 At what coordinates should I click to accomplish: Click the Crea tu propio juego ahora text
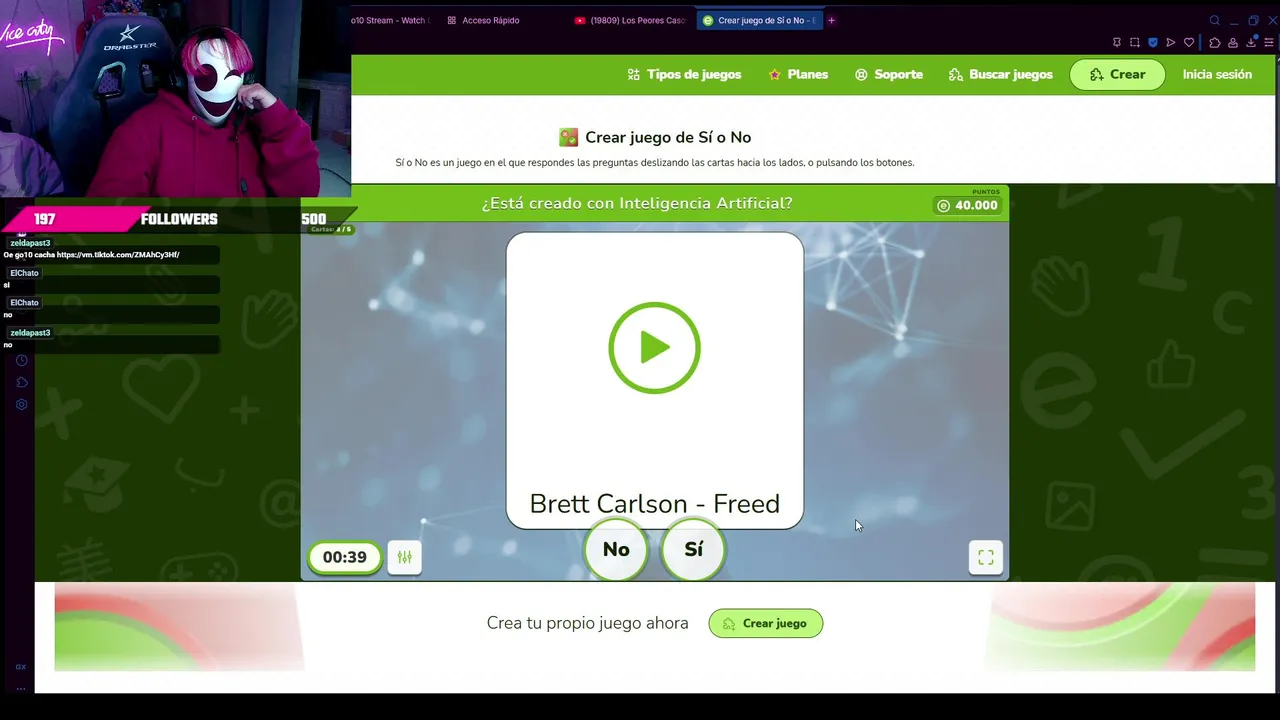click(x=587, y=623)
